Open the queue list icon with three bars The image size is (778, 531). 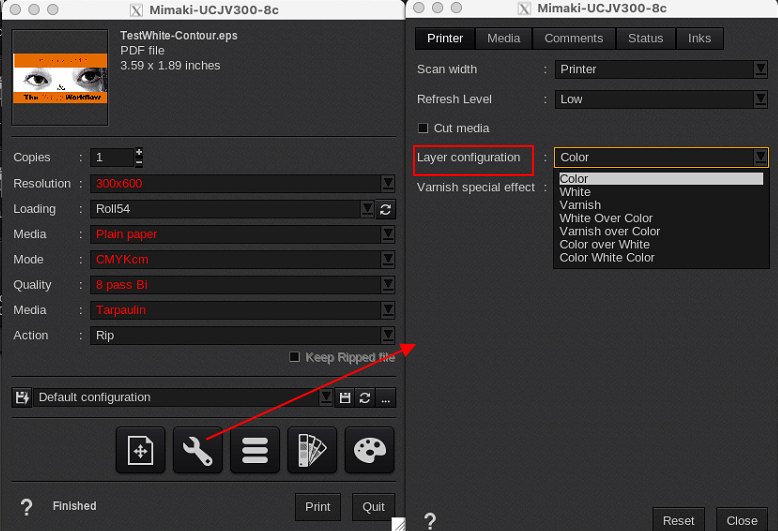(x=255, y=450)
